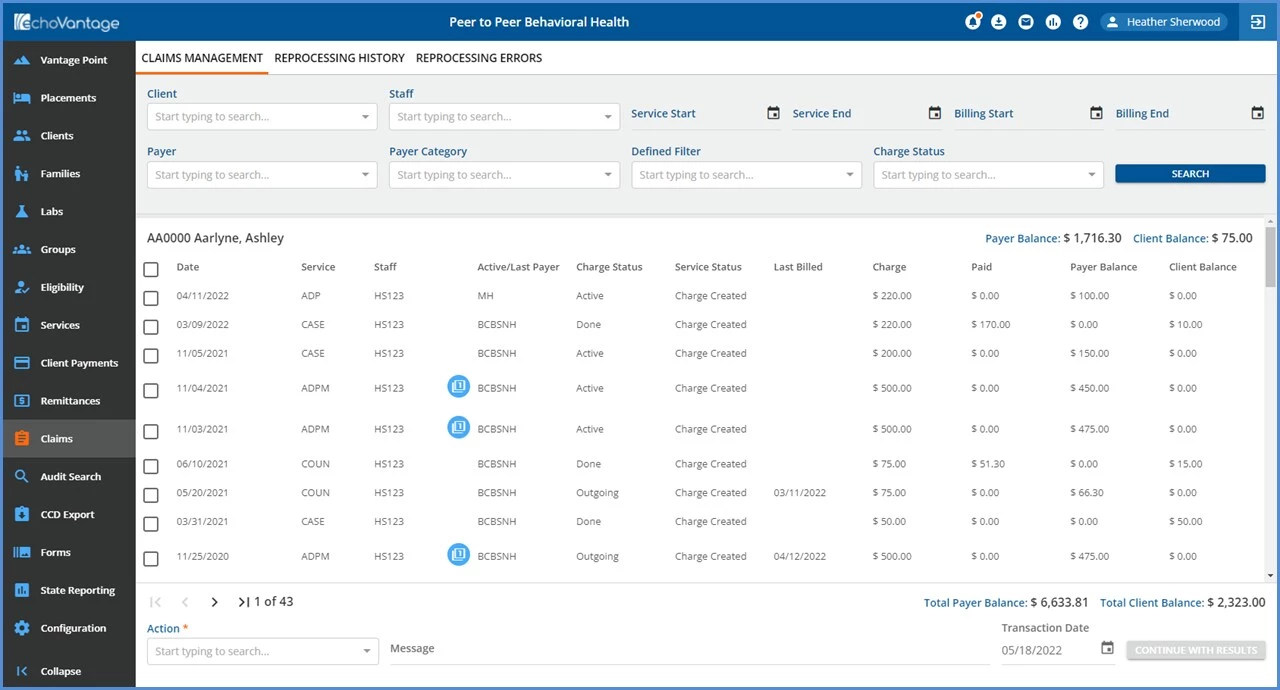This screenshot has width=1280, height=690.
Task: Click the logout icon in top right
Action: pyautogui.click(x=1258, y=22)
